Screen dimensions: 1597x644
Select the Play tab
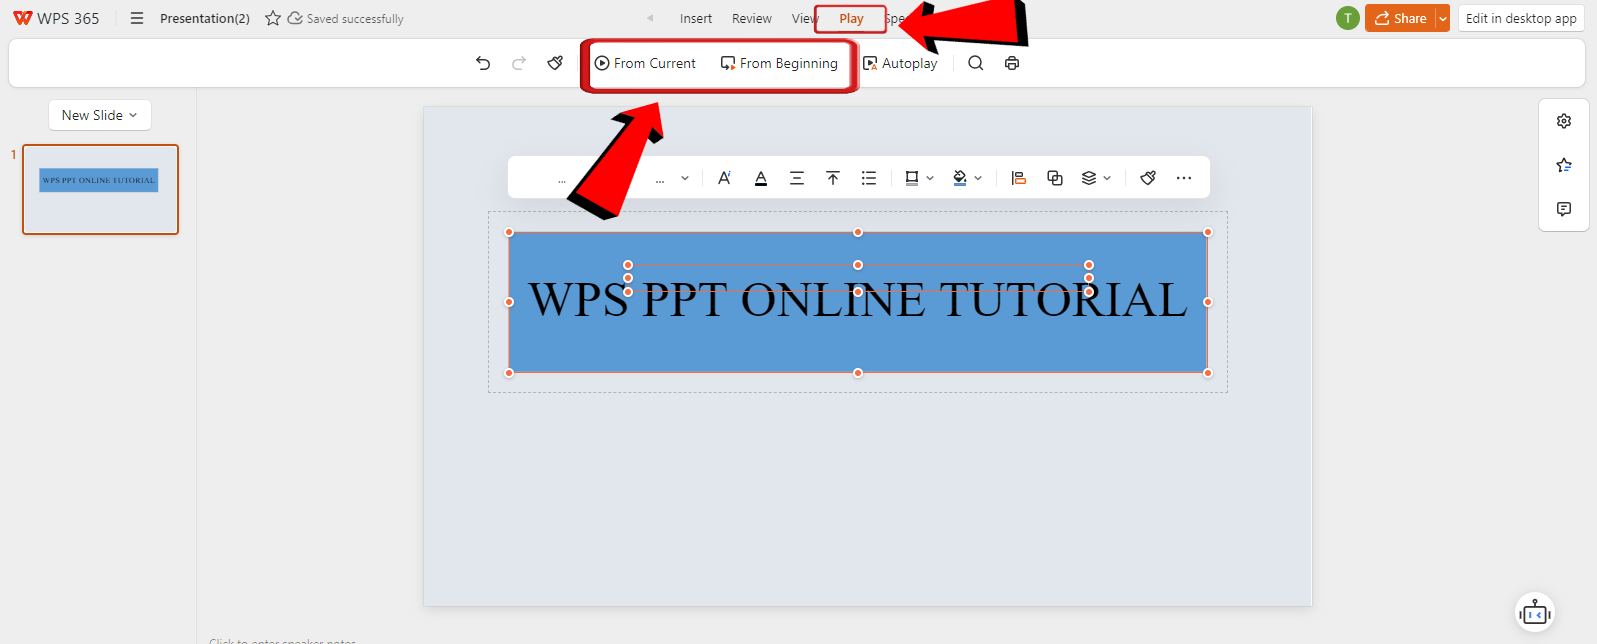(x=851, y=18)
